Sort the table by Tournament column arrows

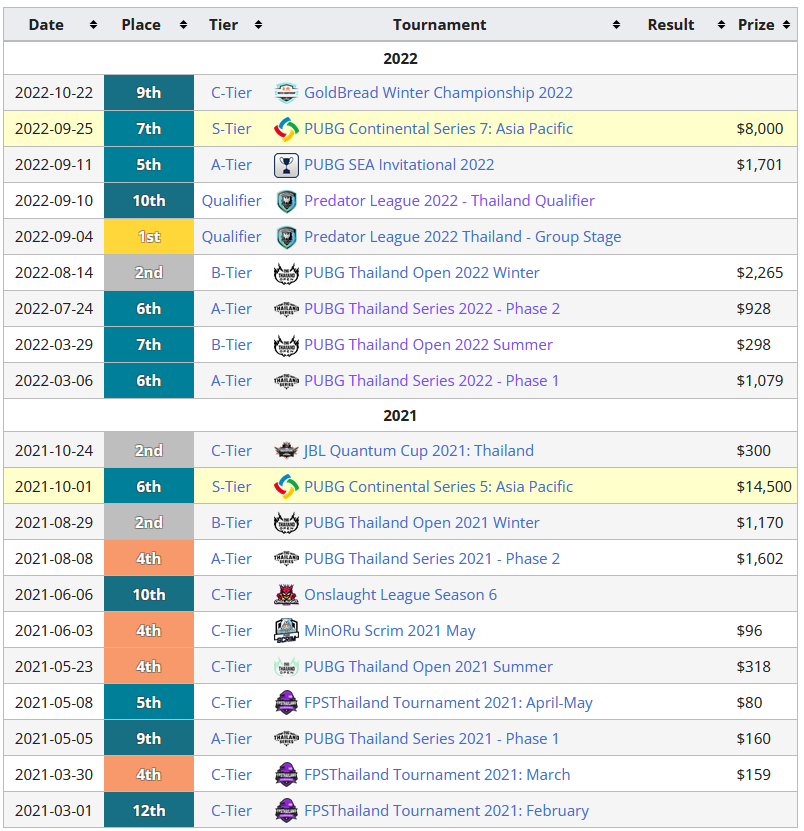tap(616, 25)
